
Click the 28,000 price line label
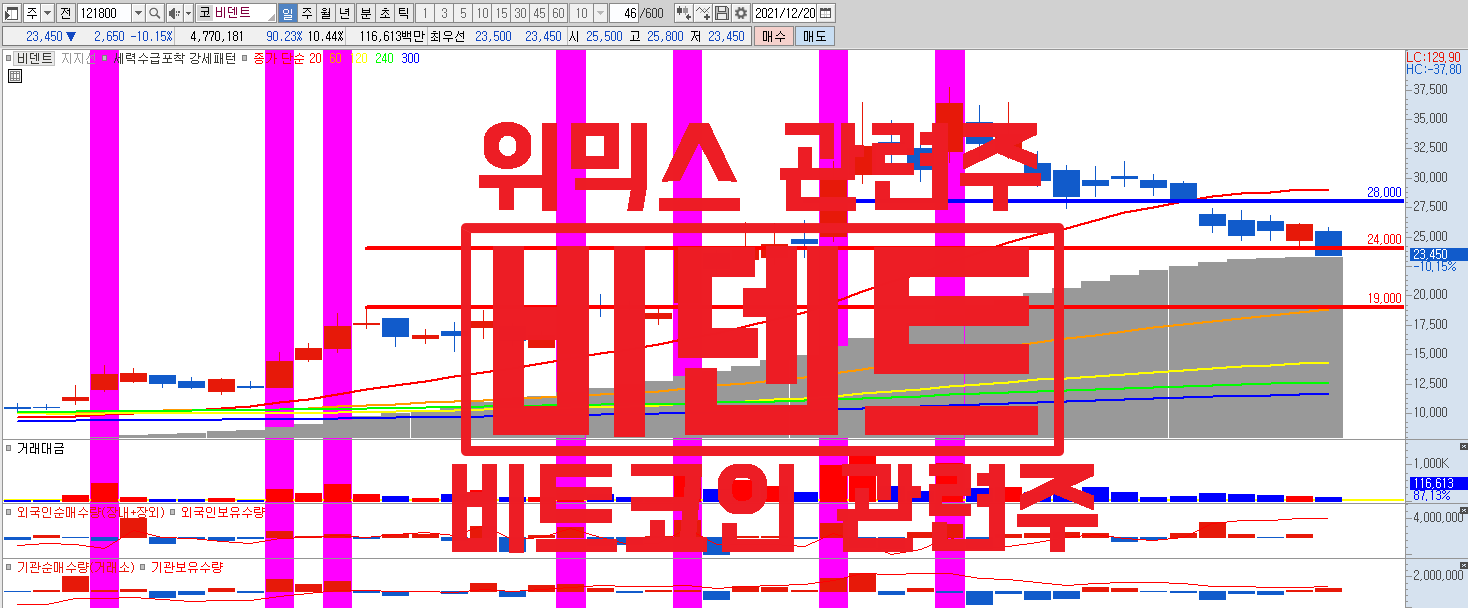point(1385,192)
